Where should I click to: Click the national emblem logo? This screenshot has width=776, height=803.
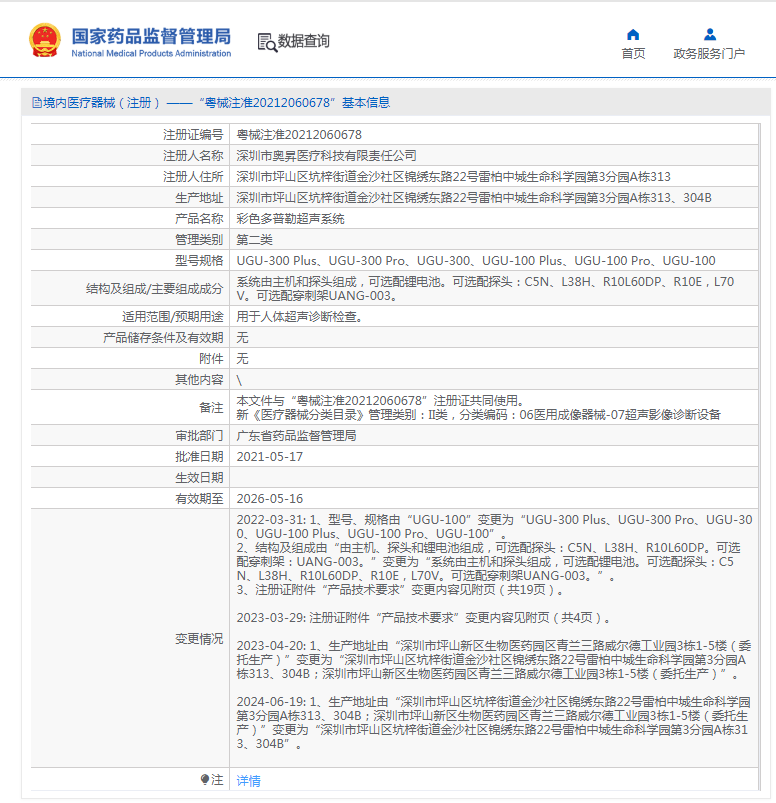tap(45, 40)
